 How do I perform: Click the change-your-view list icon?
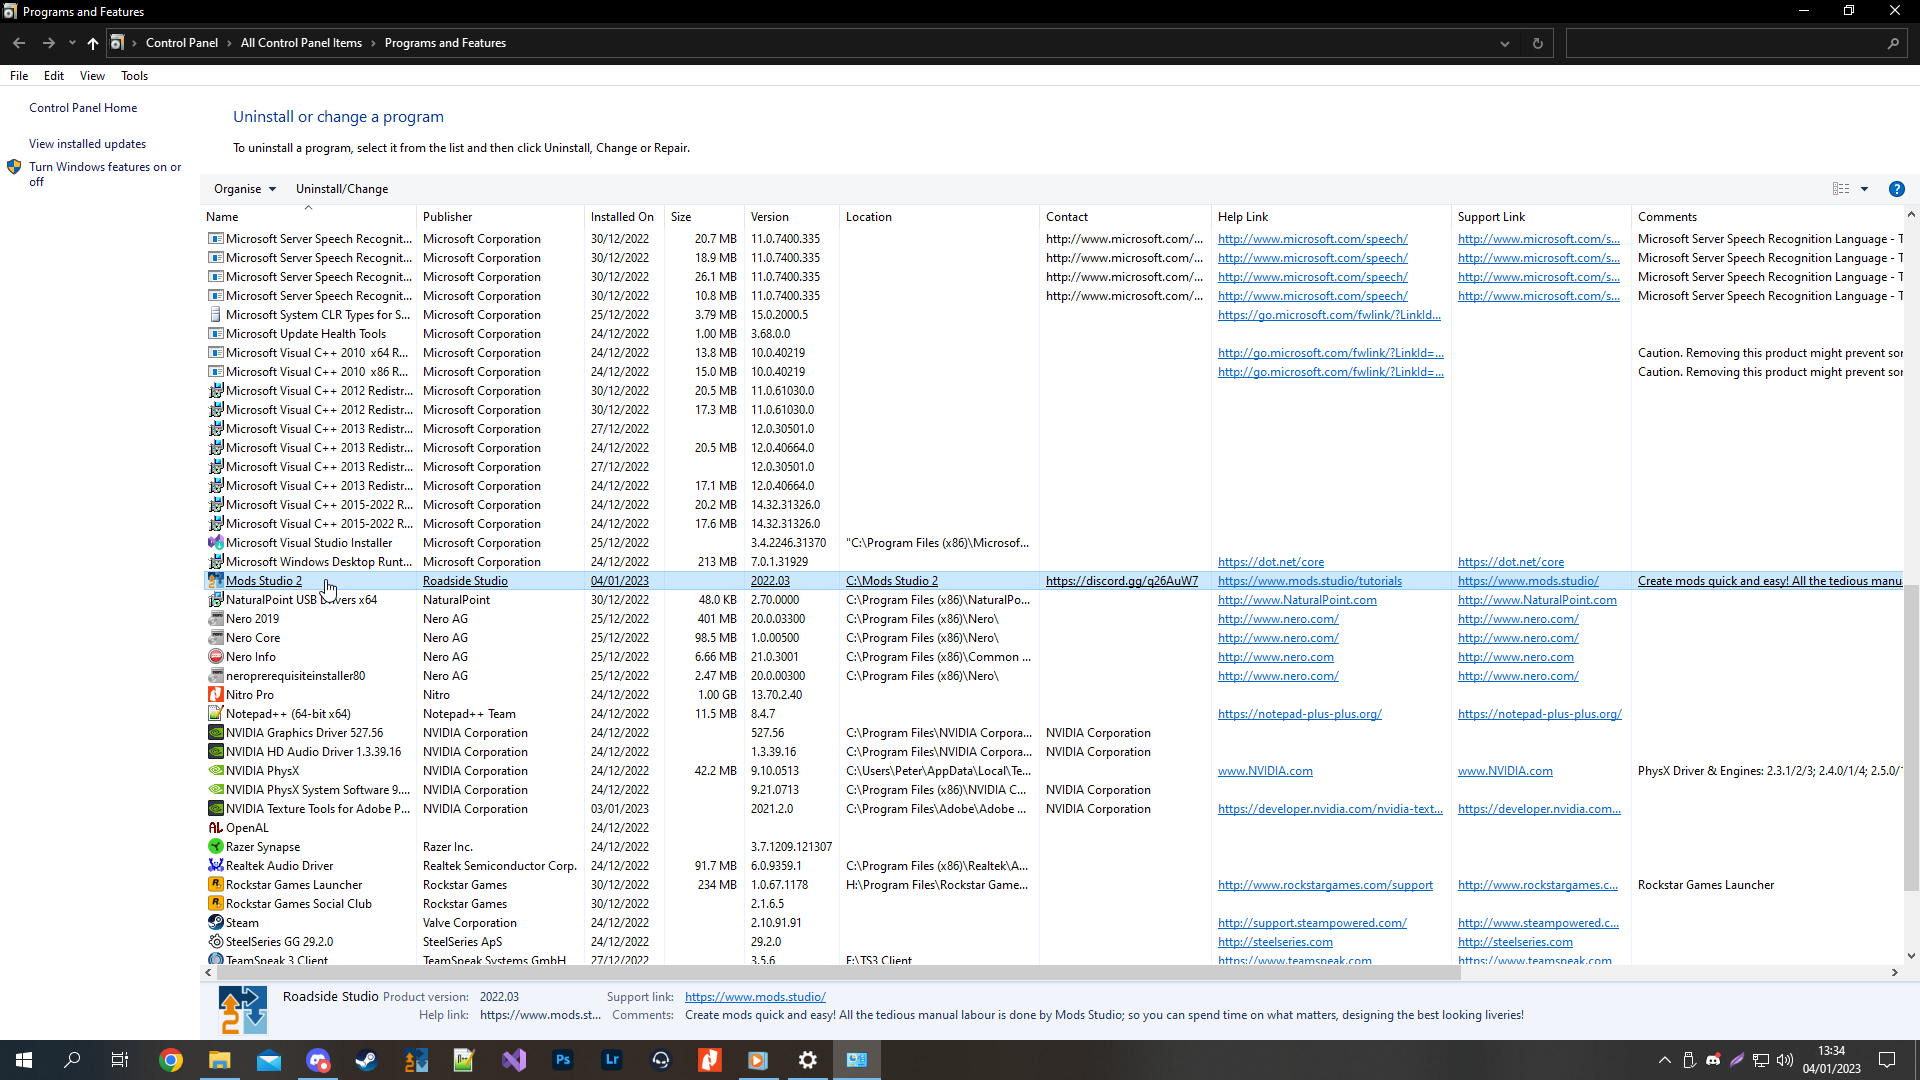(x=1841, y=189)
